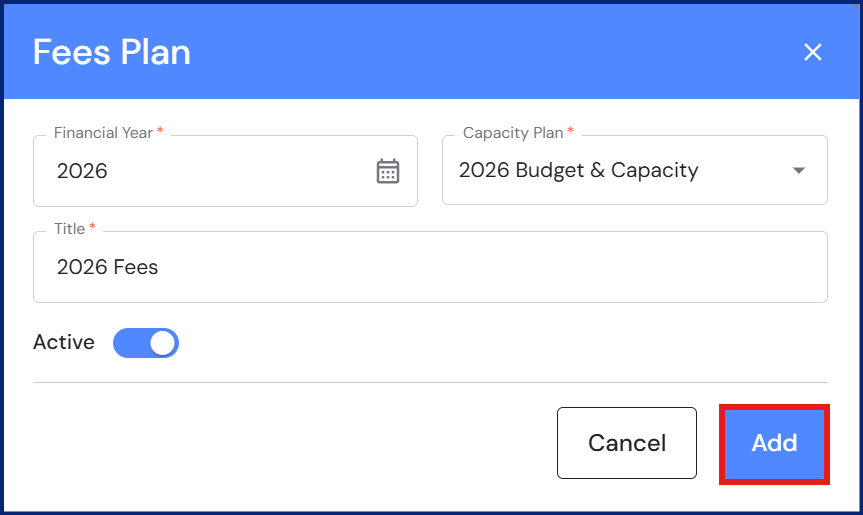Viewport: 863px width, 515px height.
Task: Click the "Financial Year" field label
Action: pyautogui.click(x=103, y=133)
